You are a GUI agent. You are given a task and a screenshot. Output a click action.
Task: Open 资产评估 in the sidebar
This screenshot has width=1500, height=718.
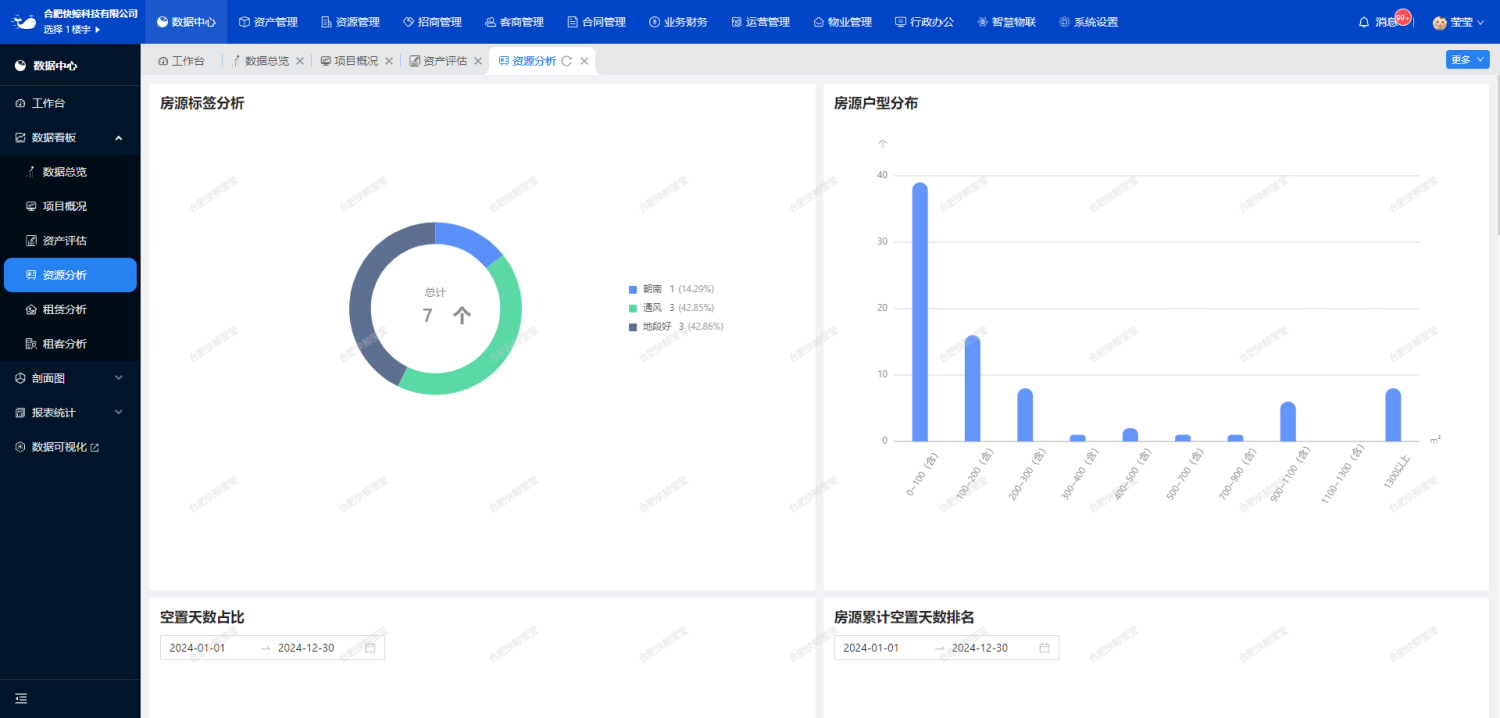point(70,241)
